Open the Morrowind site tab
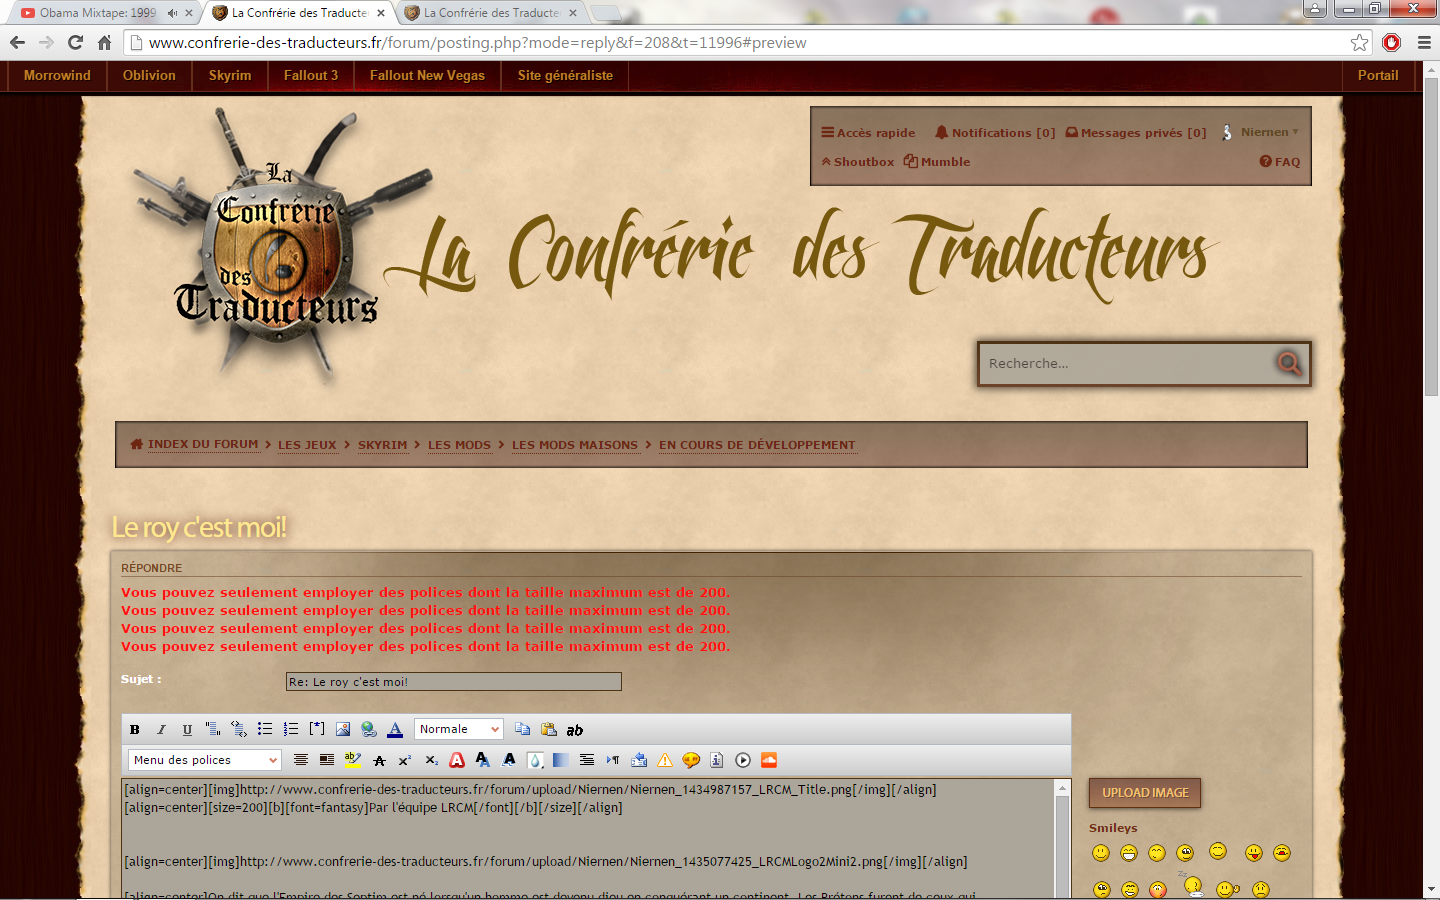 coord(57,76)
